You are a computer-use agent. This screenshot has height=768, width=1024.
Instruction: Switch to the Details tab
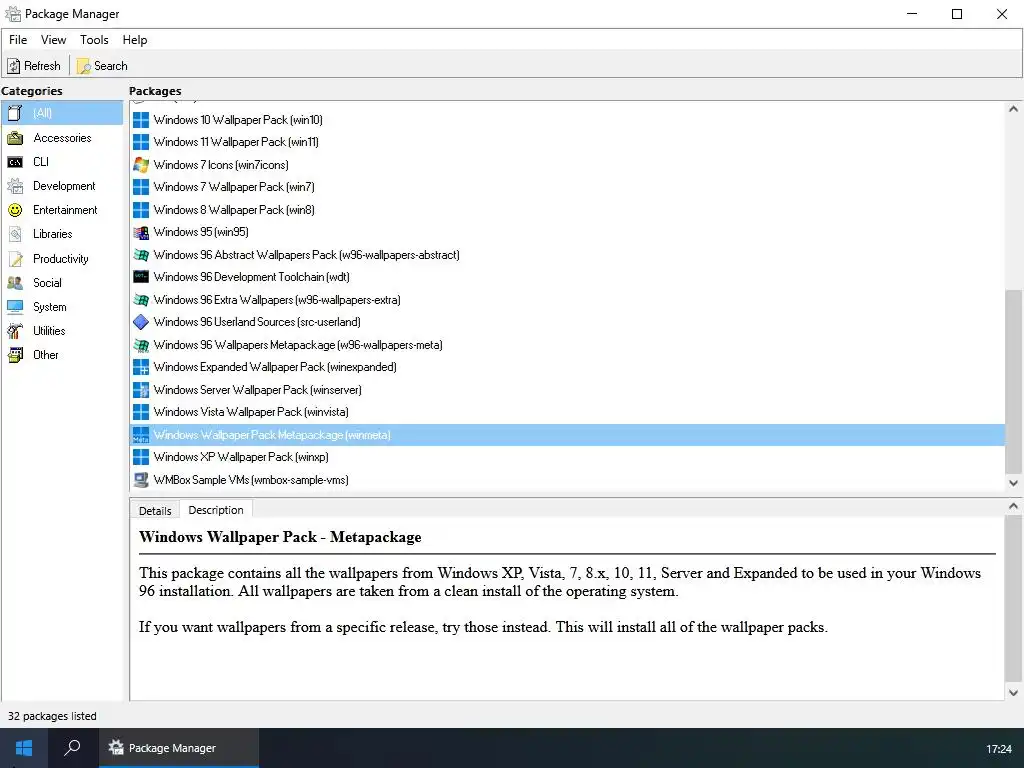(x=155, y=511)
